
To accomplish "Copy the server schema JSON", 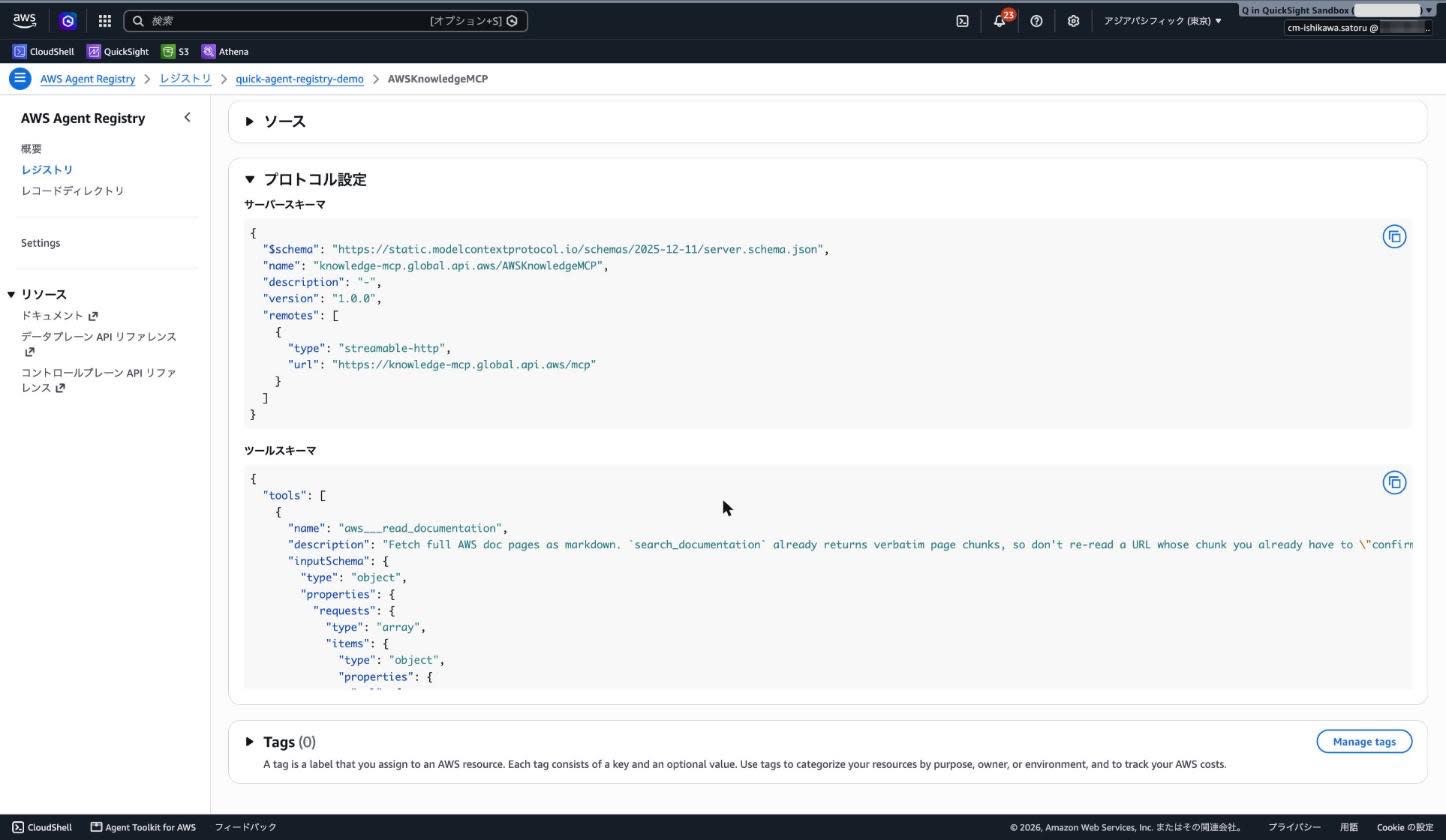I will point(1394,237).
